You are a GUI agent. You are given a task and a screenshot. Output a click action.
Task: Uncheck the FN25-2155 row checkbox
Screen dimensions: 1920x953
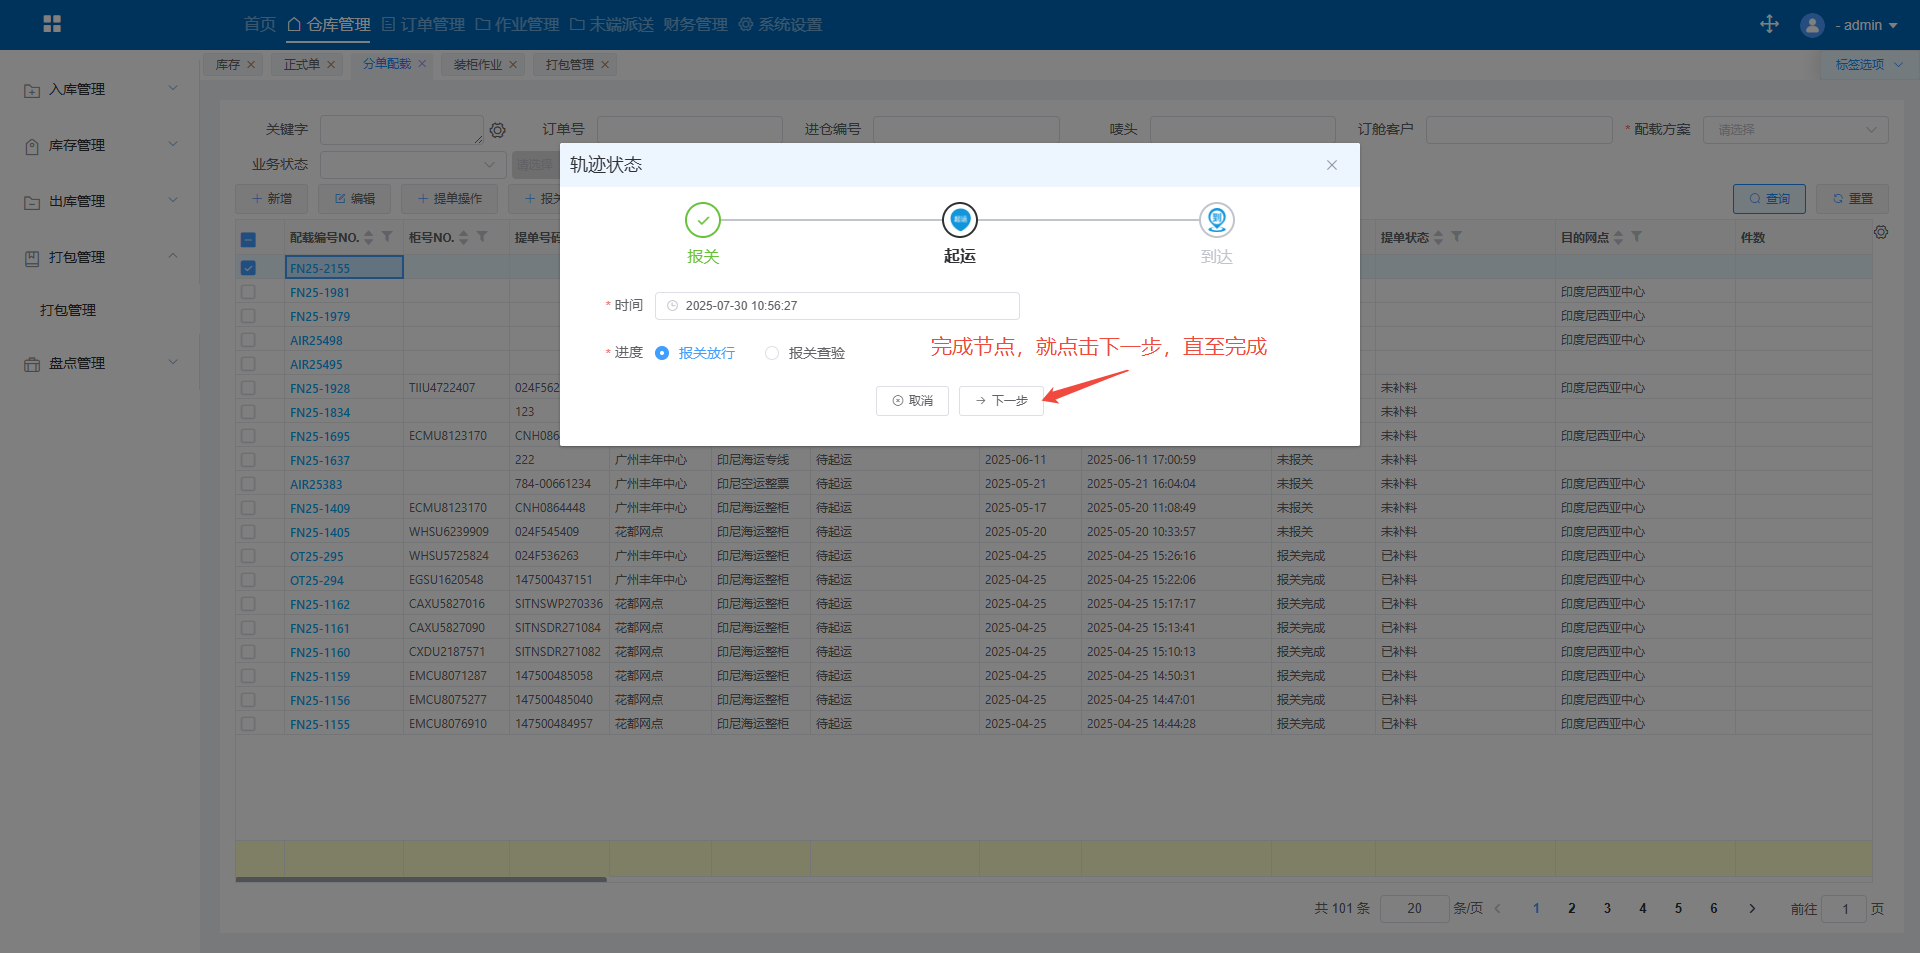click(248, 268)
